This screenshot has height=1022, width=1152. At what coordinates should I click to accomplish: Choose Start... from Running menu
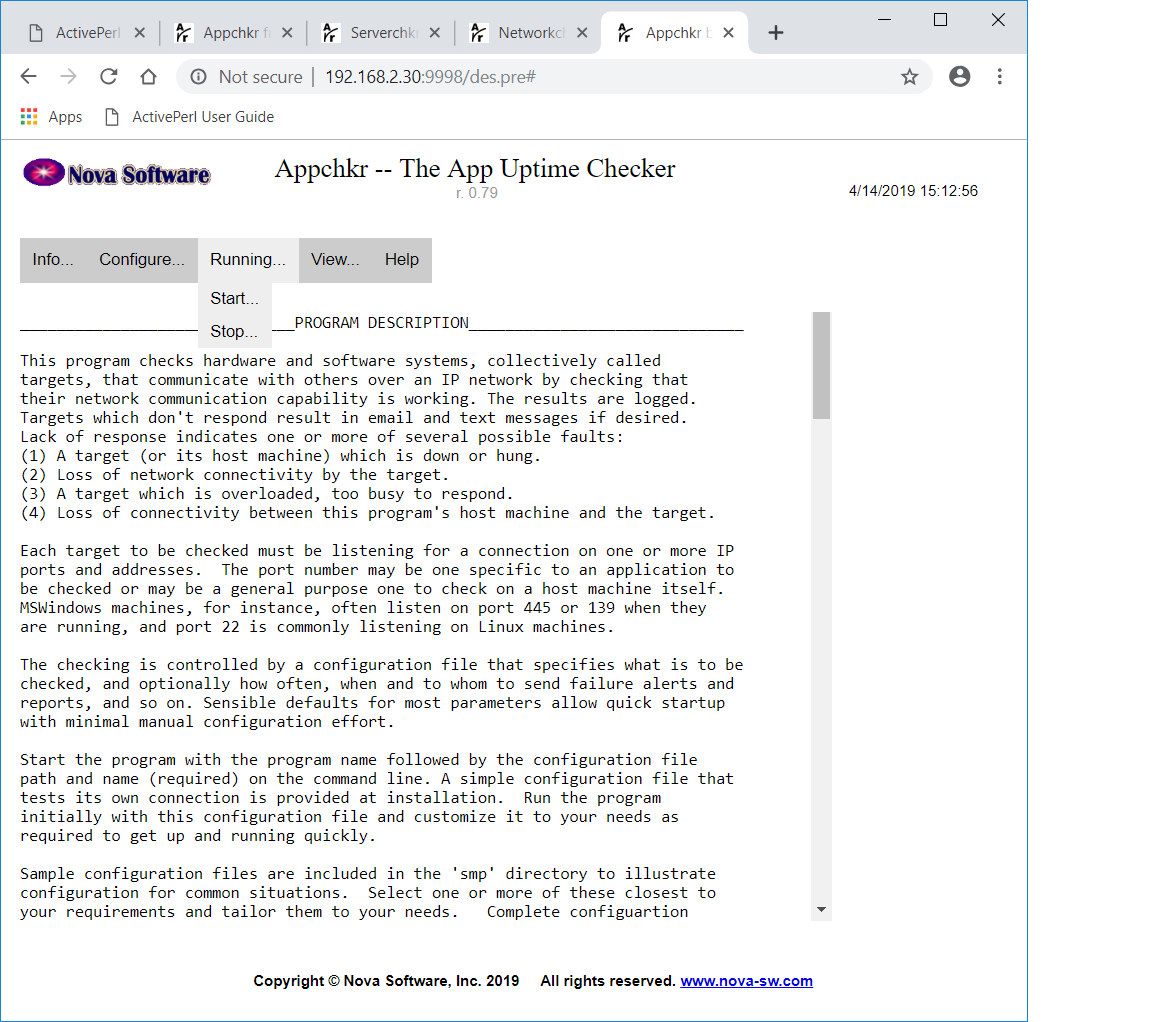tap(234, 298)
